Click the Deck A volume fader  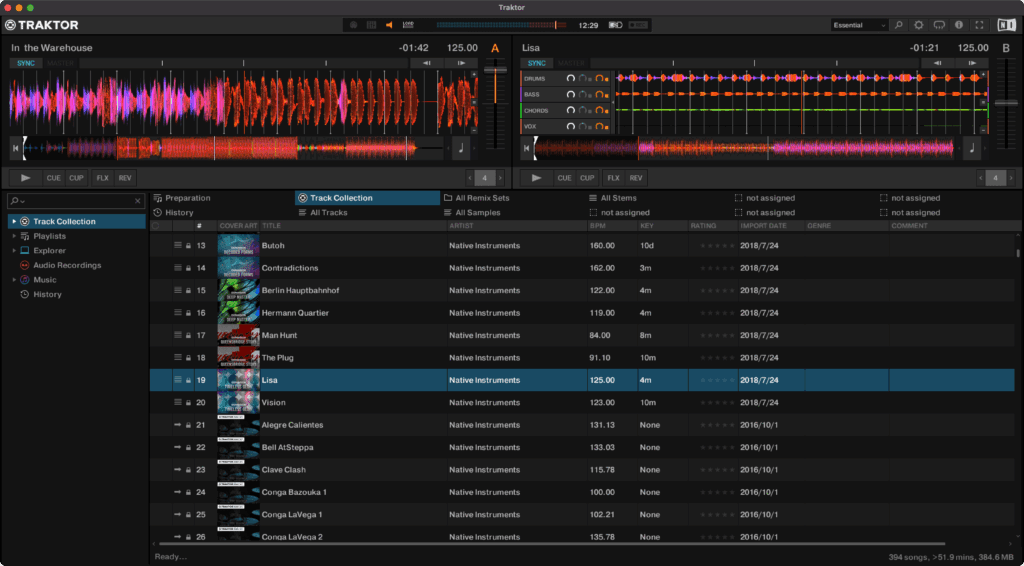pyautogui.click(x=494, y=72)
